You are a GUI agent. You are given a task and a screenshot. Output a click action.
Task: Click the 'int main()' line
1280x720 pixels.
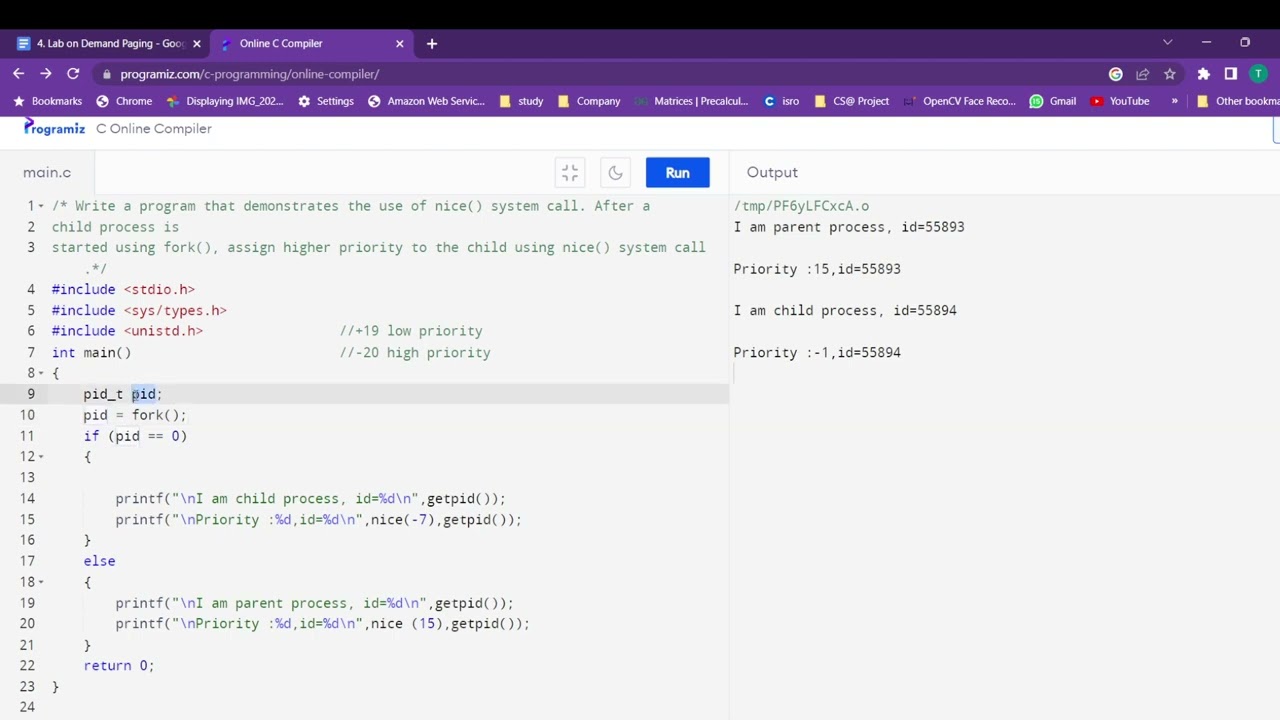click(x=91, y=353)
